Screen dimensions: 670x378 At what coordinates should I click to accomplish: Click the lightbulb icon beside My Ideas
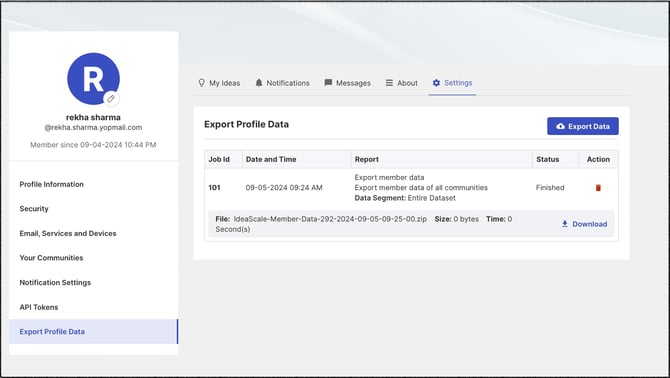(x=202, y=82)
